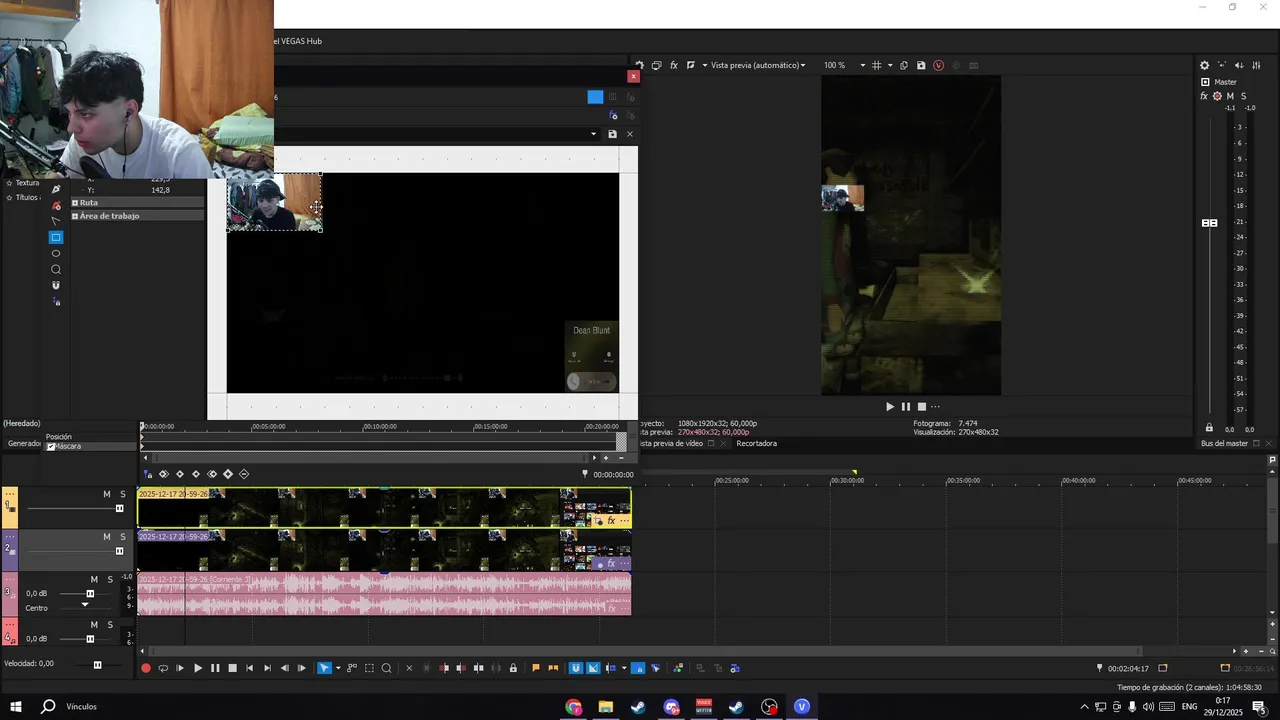Open the preset dropdown arrow in pan/crop dialog

pos(593,134)
